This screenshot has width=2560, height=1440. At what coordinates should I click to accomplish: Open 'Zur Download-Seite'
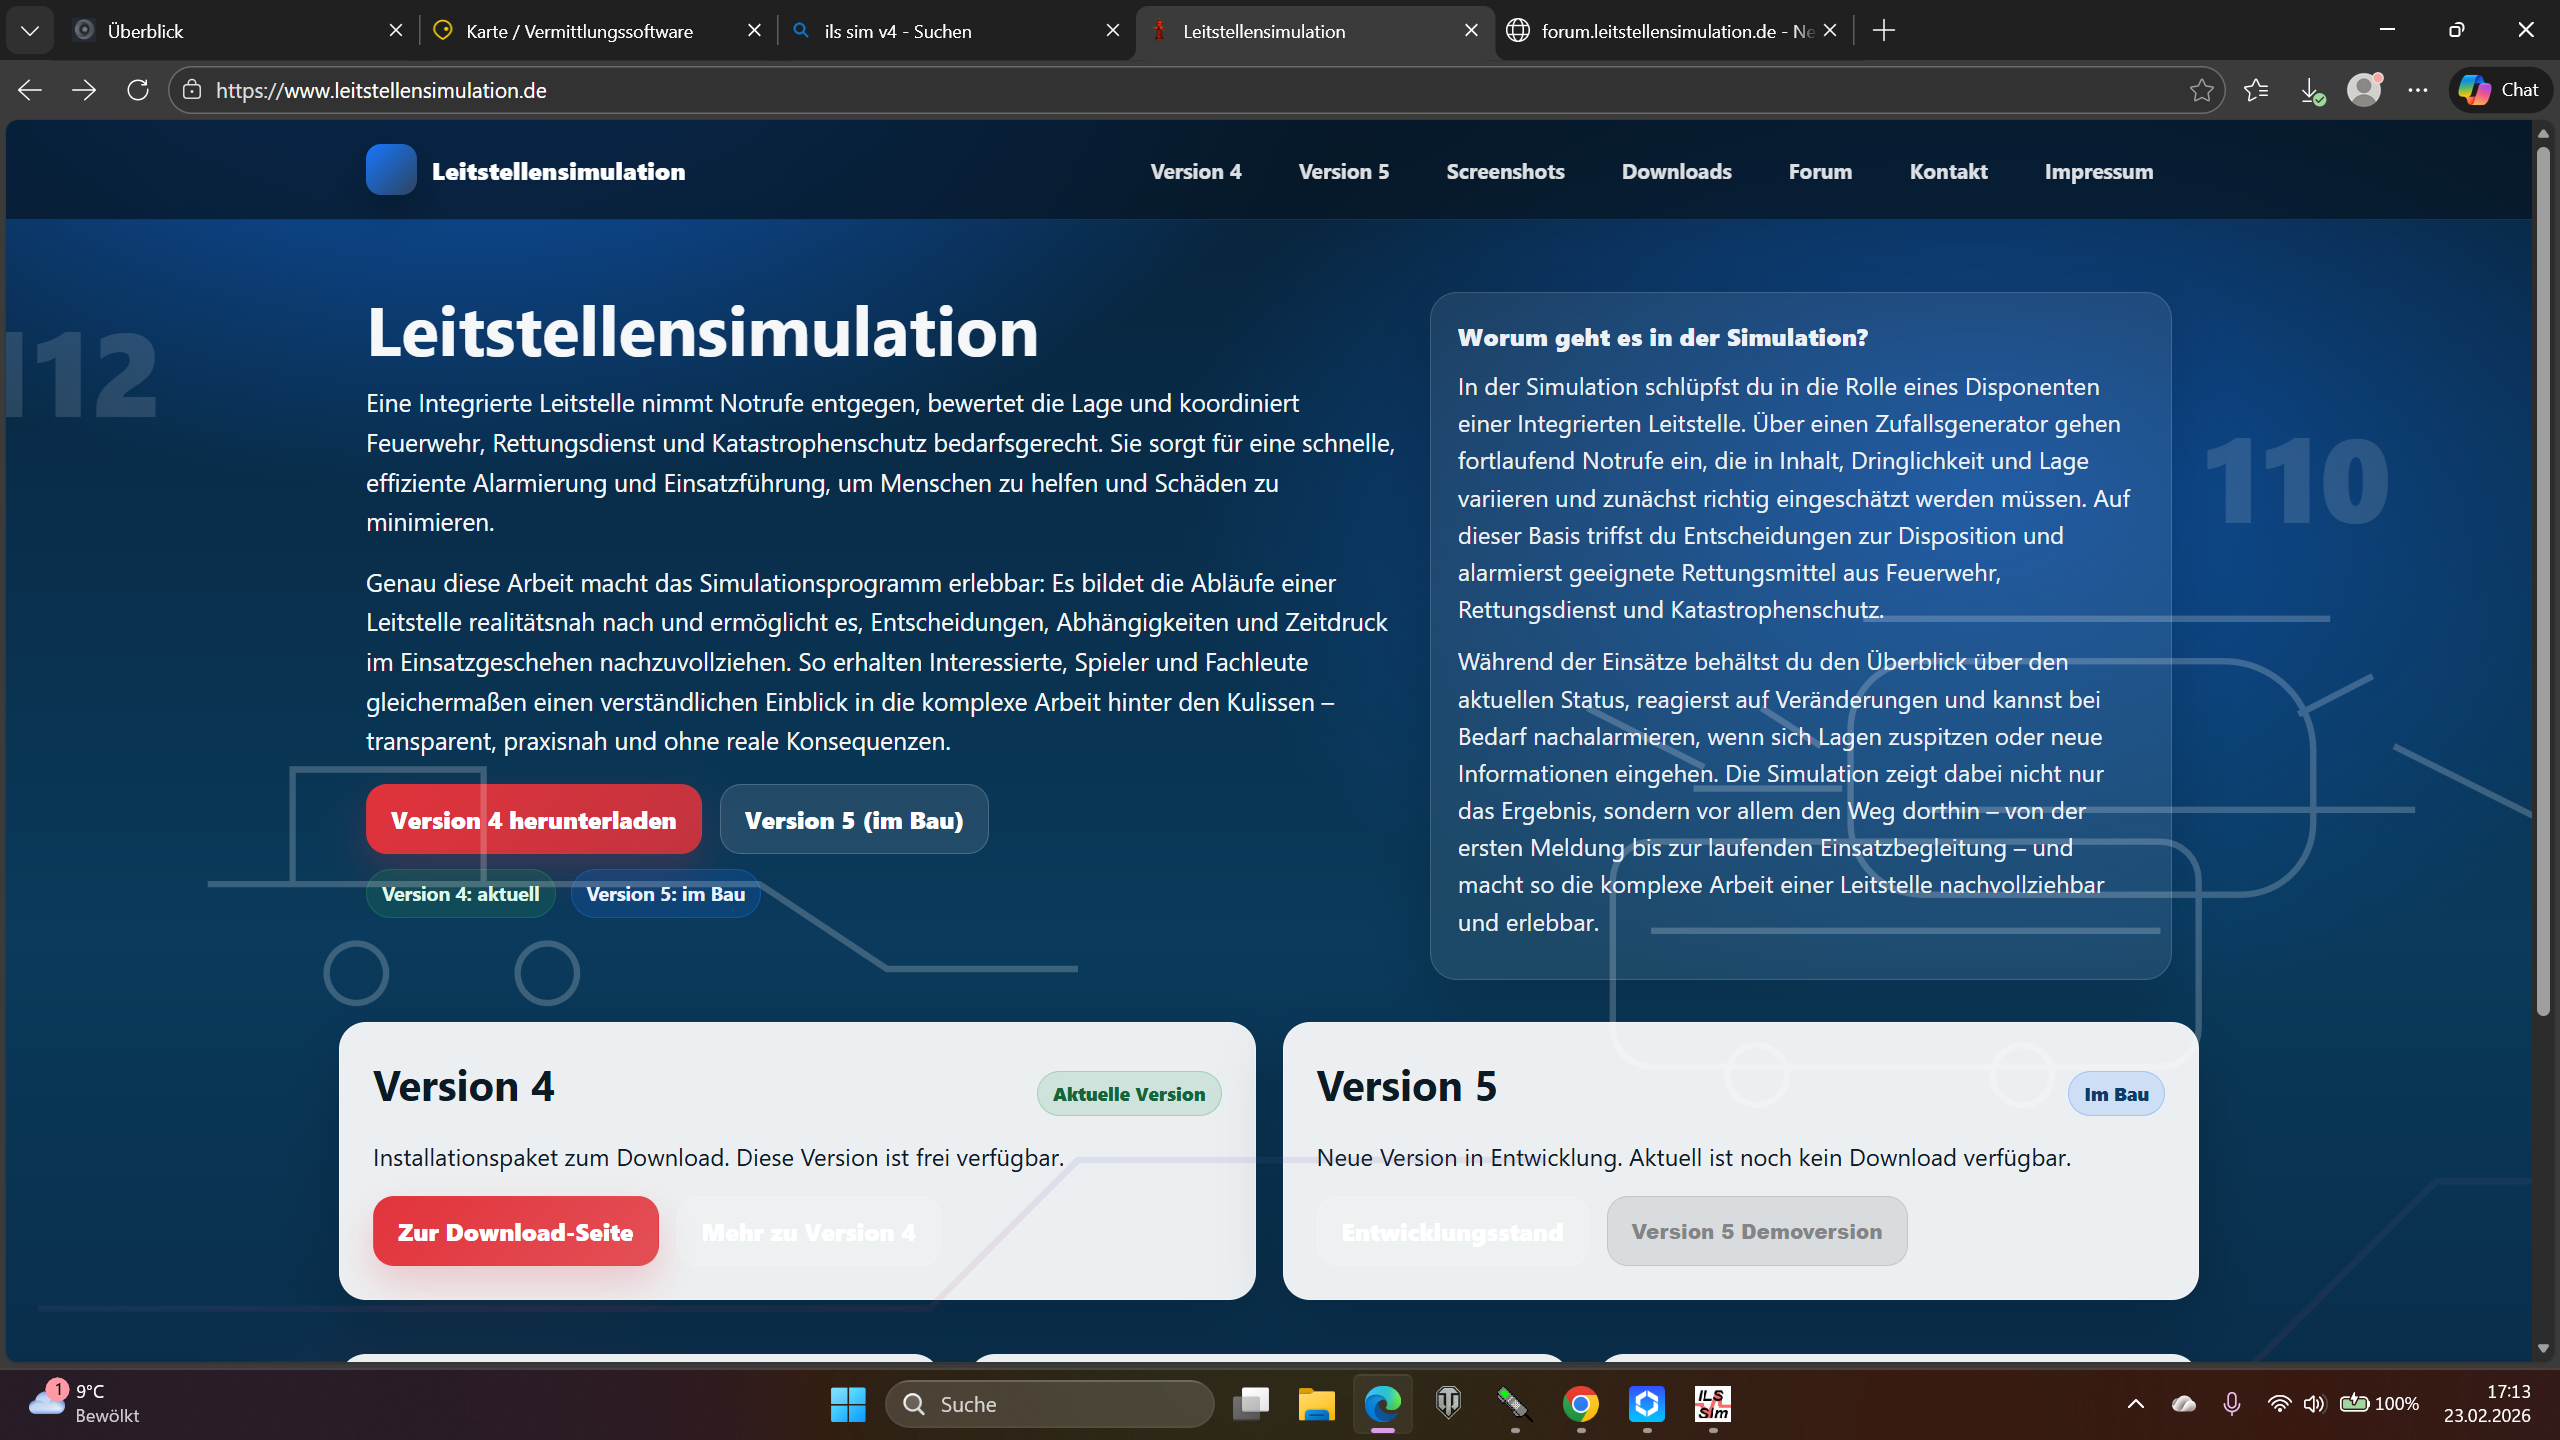click(515, 1231)
